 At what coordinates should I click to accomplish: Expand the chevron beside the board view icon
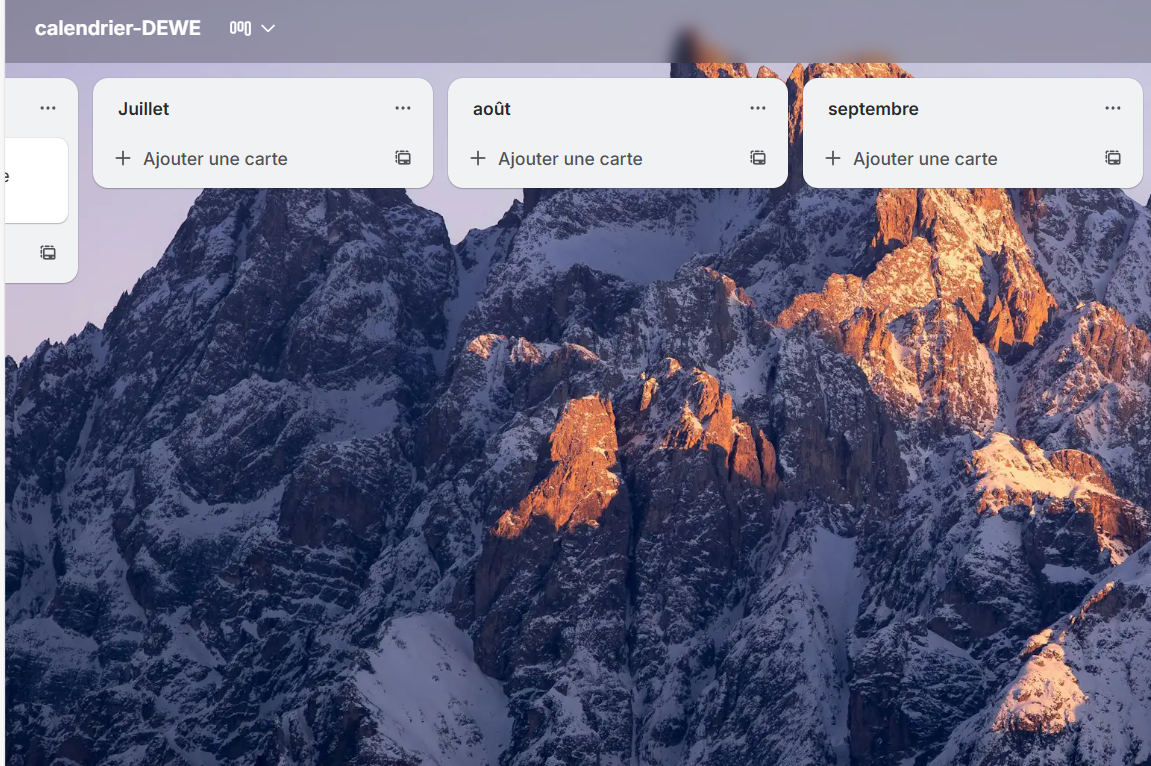coord(268,28)
